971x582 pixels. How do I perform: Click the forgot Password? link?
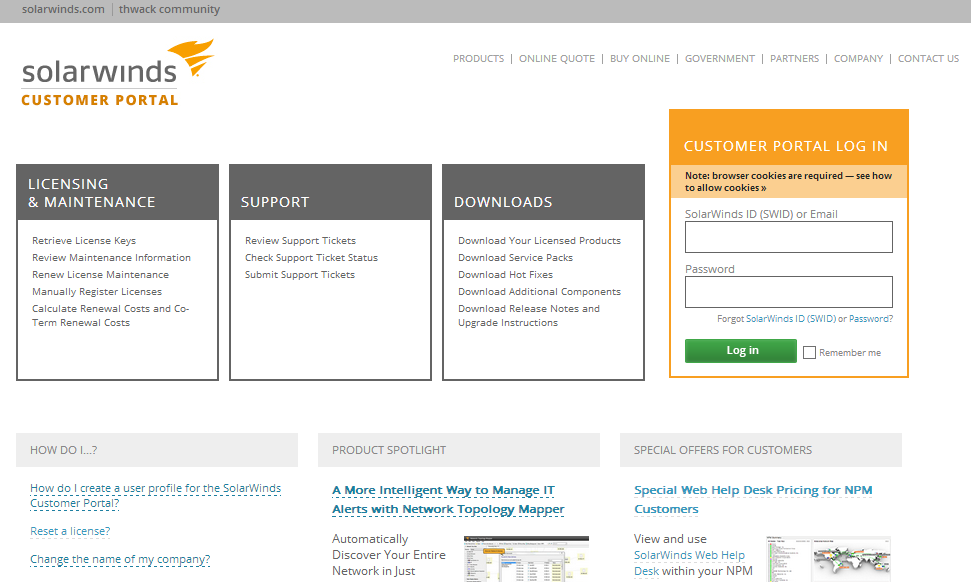coord(871,318)
